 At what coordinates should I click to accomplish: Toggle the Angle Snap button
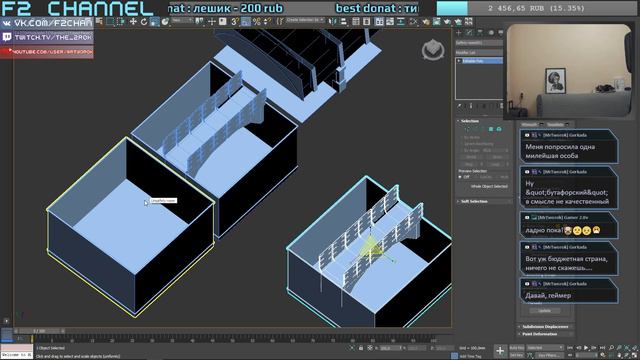246,22
